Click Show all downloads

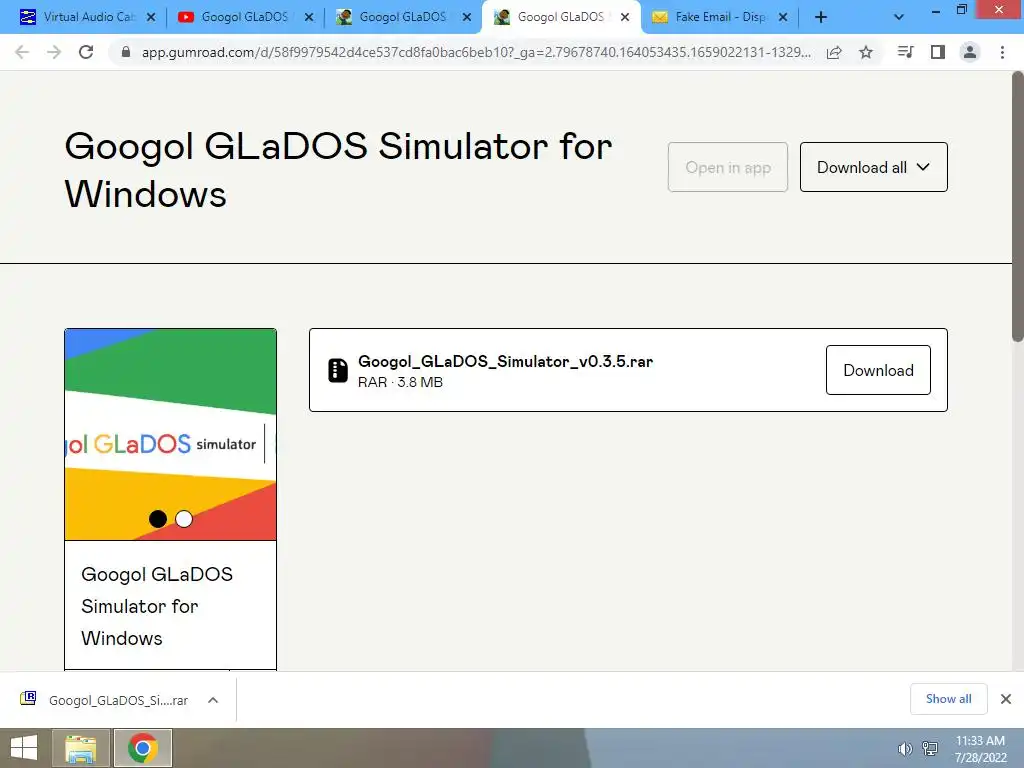click(948, 699)
